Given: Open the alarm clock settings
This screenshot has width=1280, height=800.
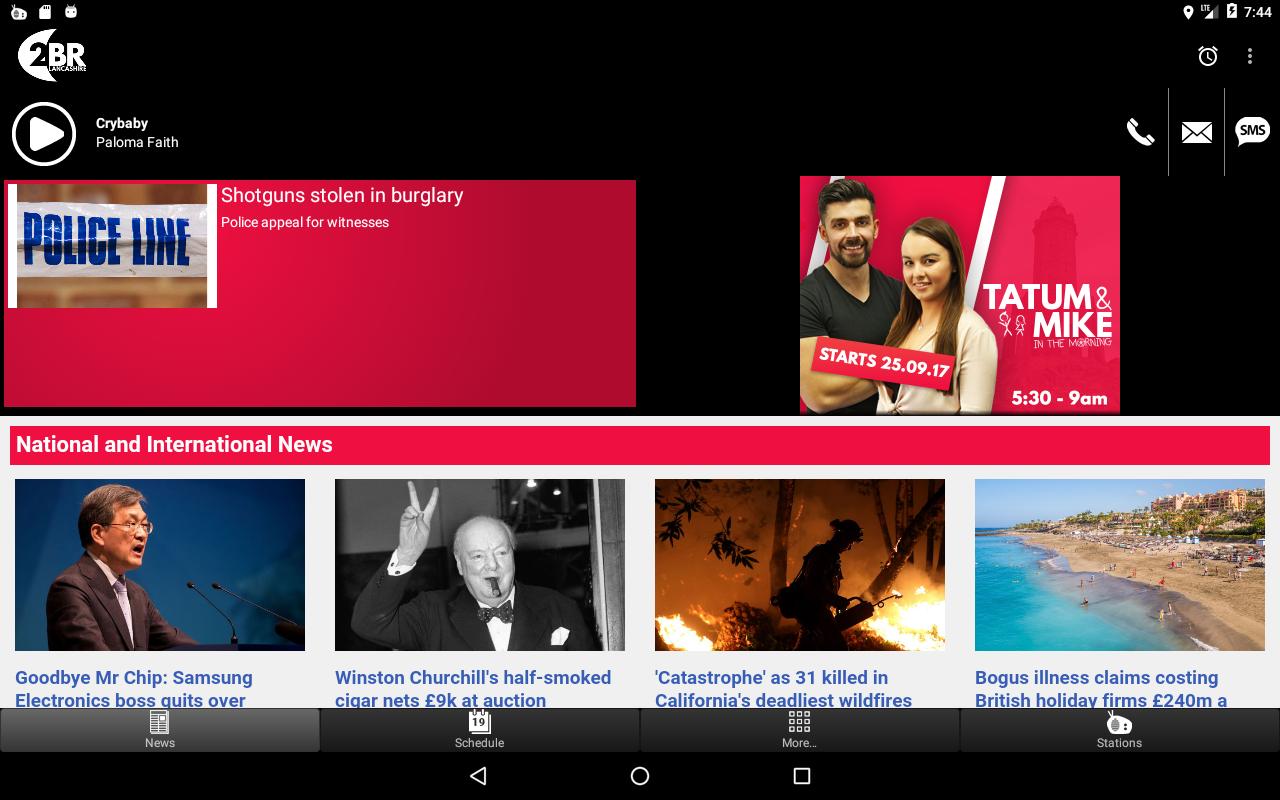Looking at the screenshot, I should [x=1208, y=56].
